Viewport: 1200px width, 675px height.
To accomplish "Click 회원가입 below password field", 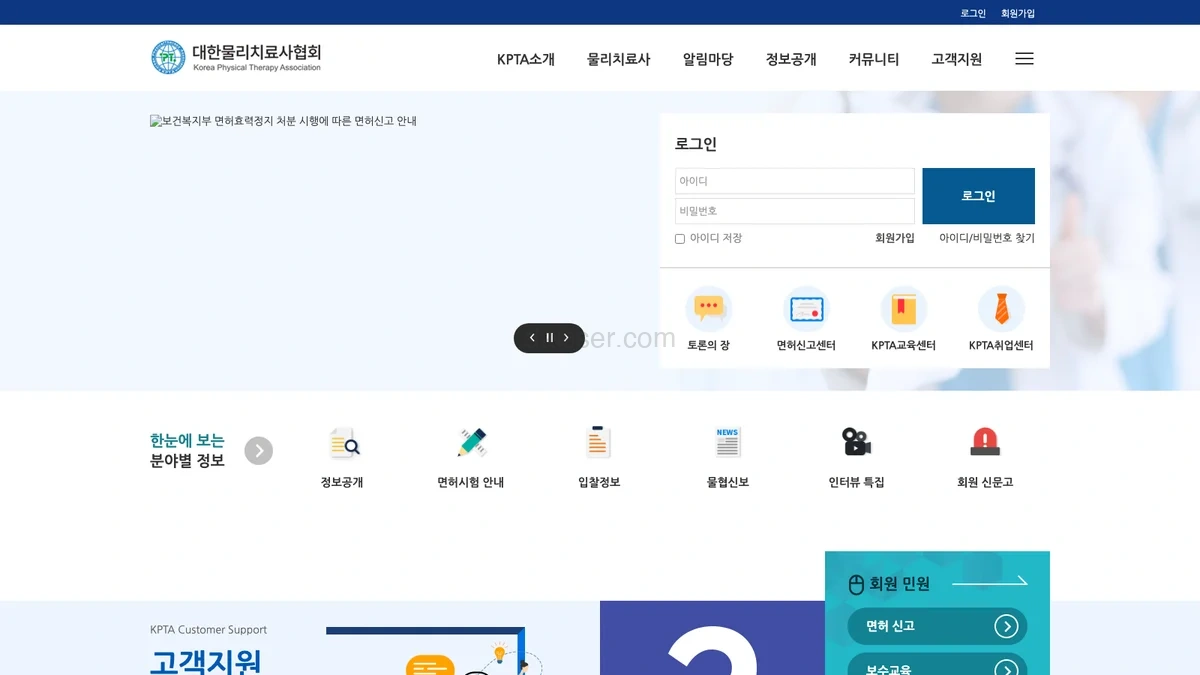I will click(x=895, y=238).
